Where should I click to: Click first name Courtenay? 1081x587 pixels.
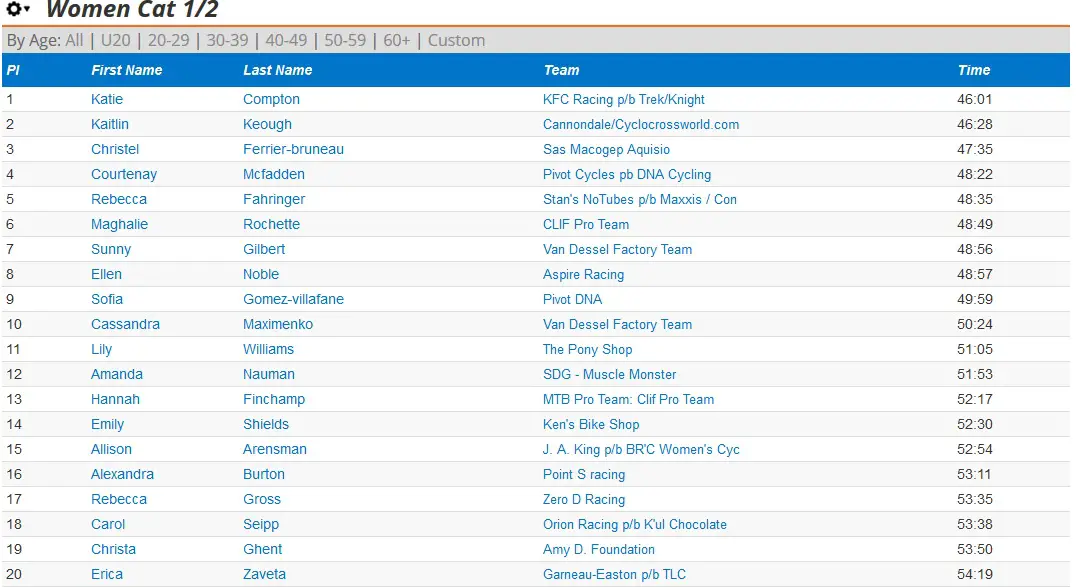point(124,175)
